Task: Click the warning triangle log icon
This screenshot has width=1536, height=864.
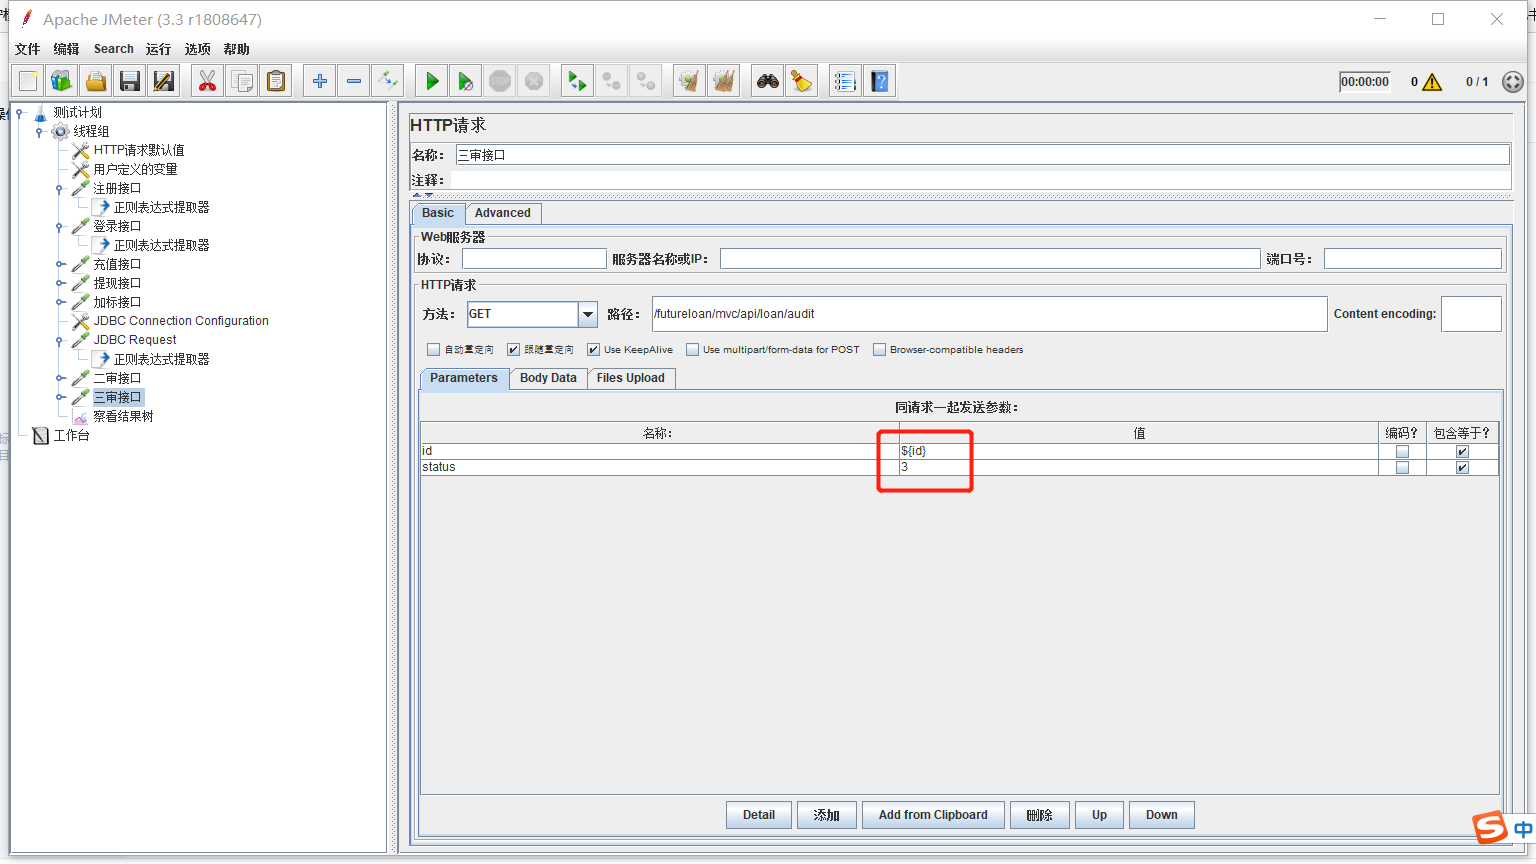Action: (x=1432, y=82)
